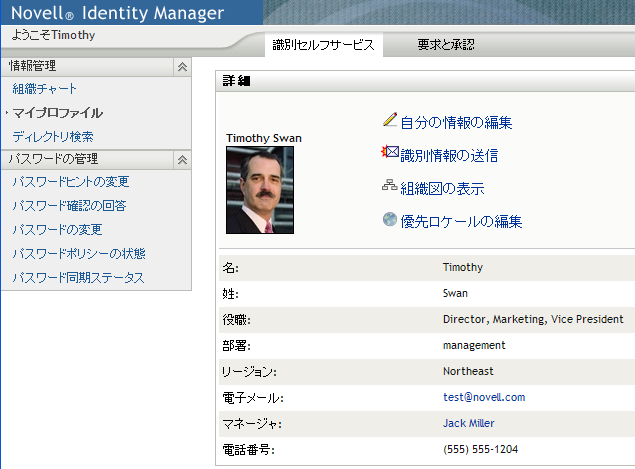The height and width of the screenshot is (469, 635).
Task: Click the envelope icon for sending identity info
Action: [390, 153]
